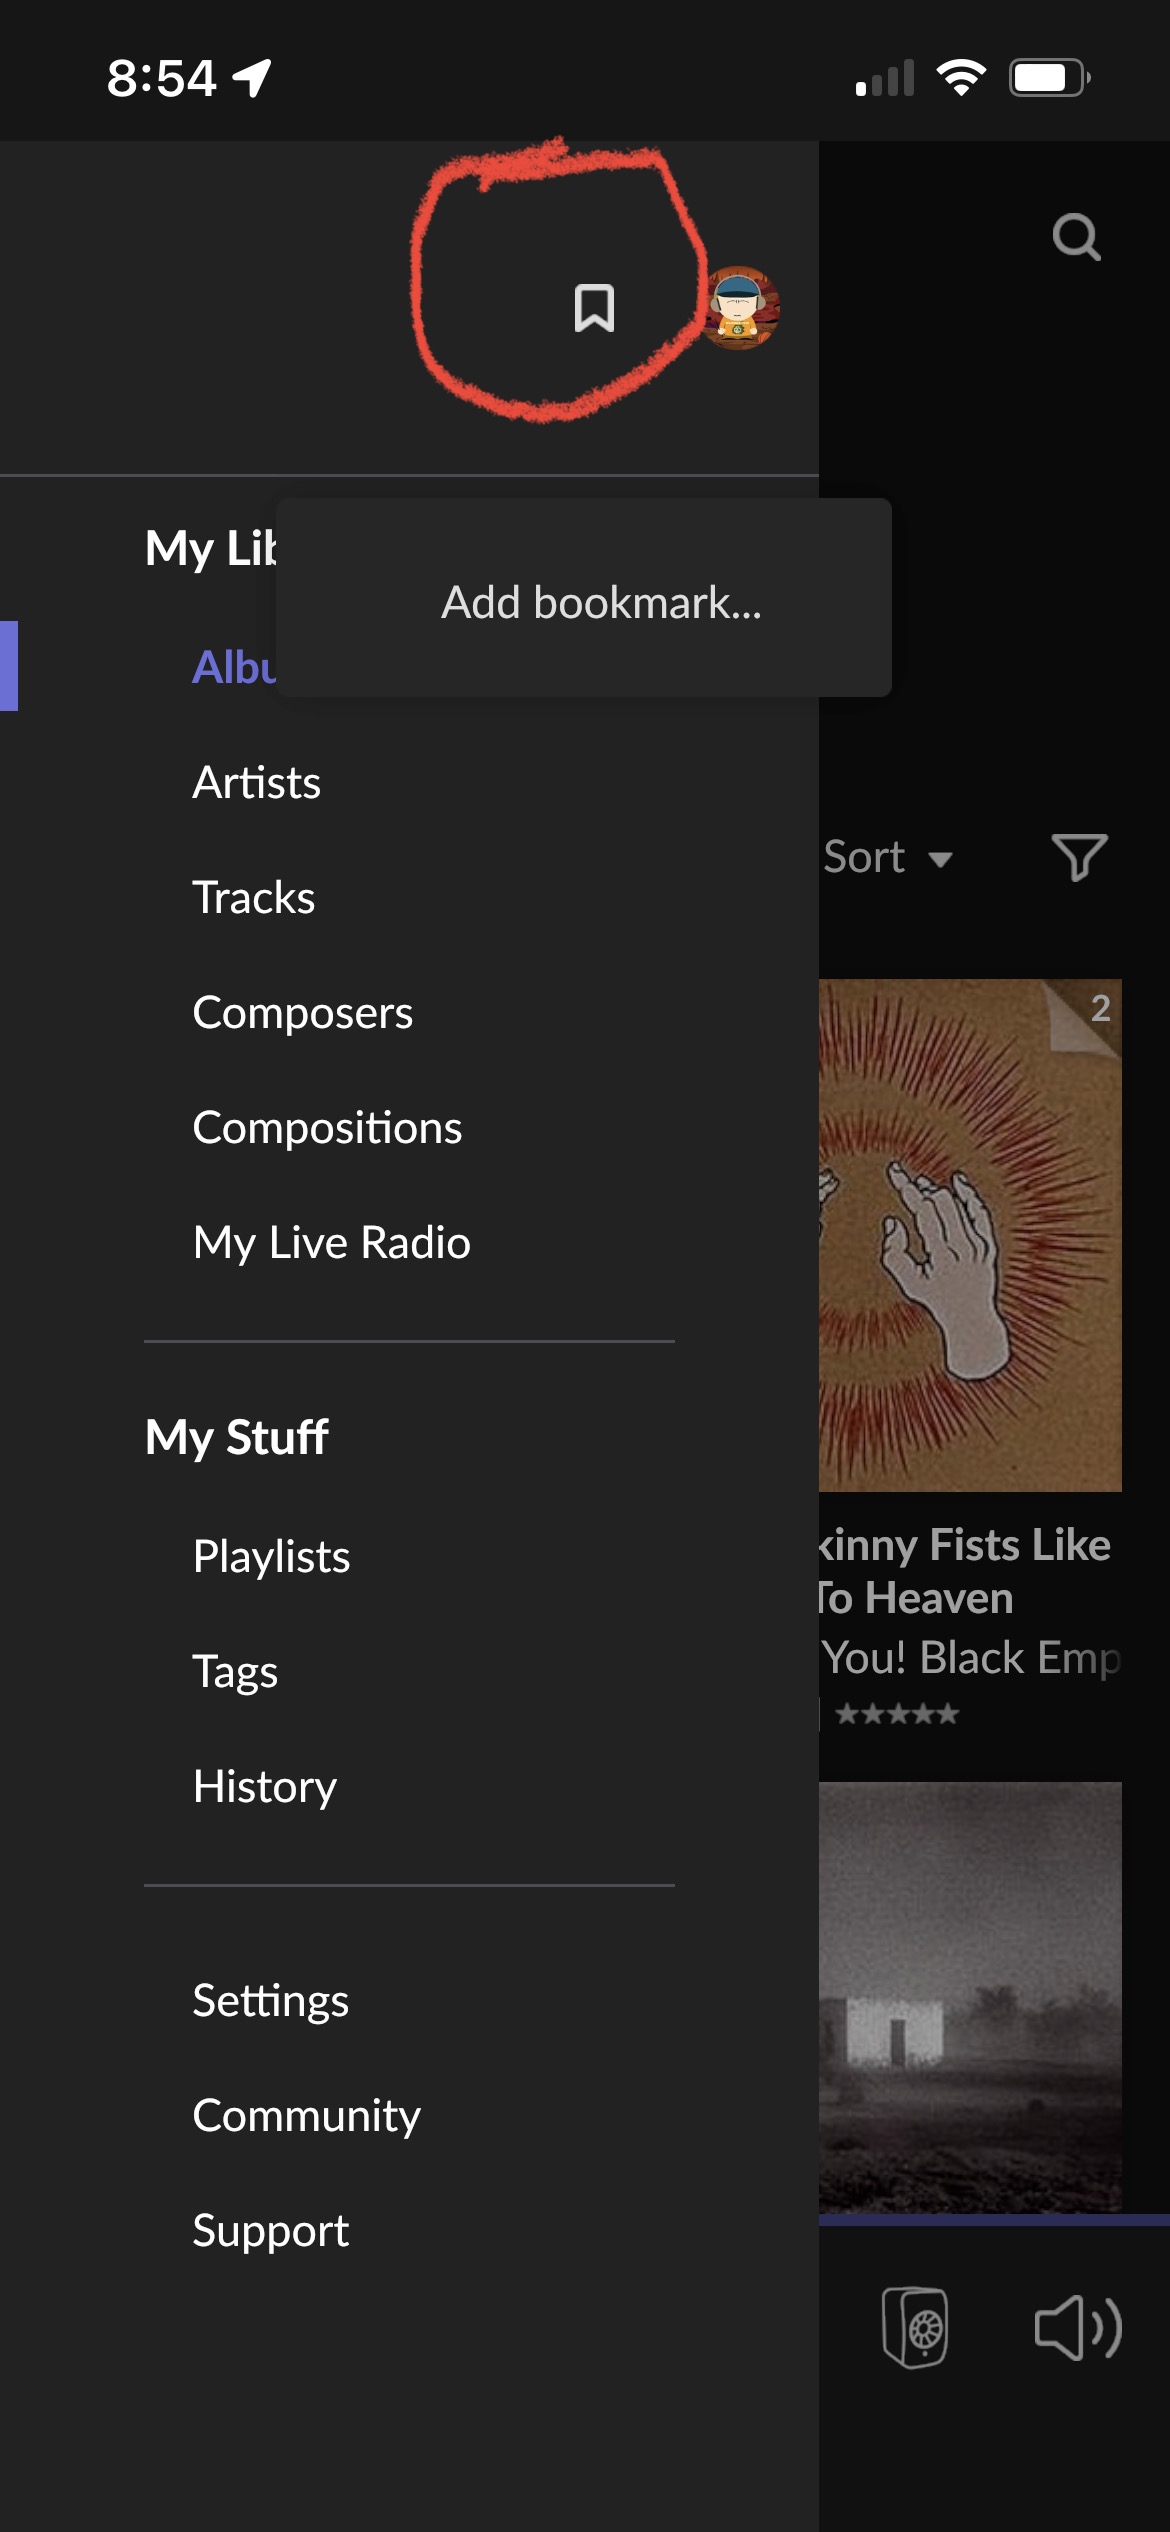Image resolution: width=1170 pixels, height=2532 pixels.
Task: Navigate to Compositions
Action: [327, 1127]
